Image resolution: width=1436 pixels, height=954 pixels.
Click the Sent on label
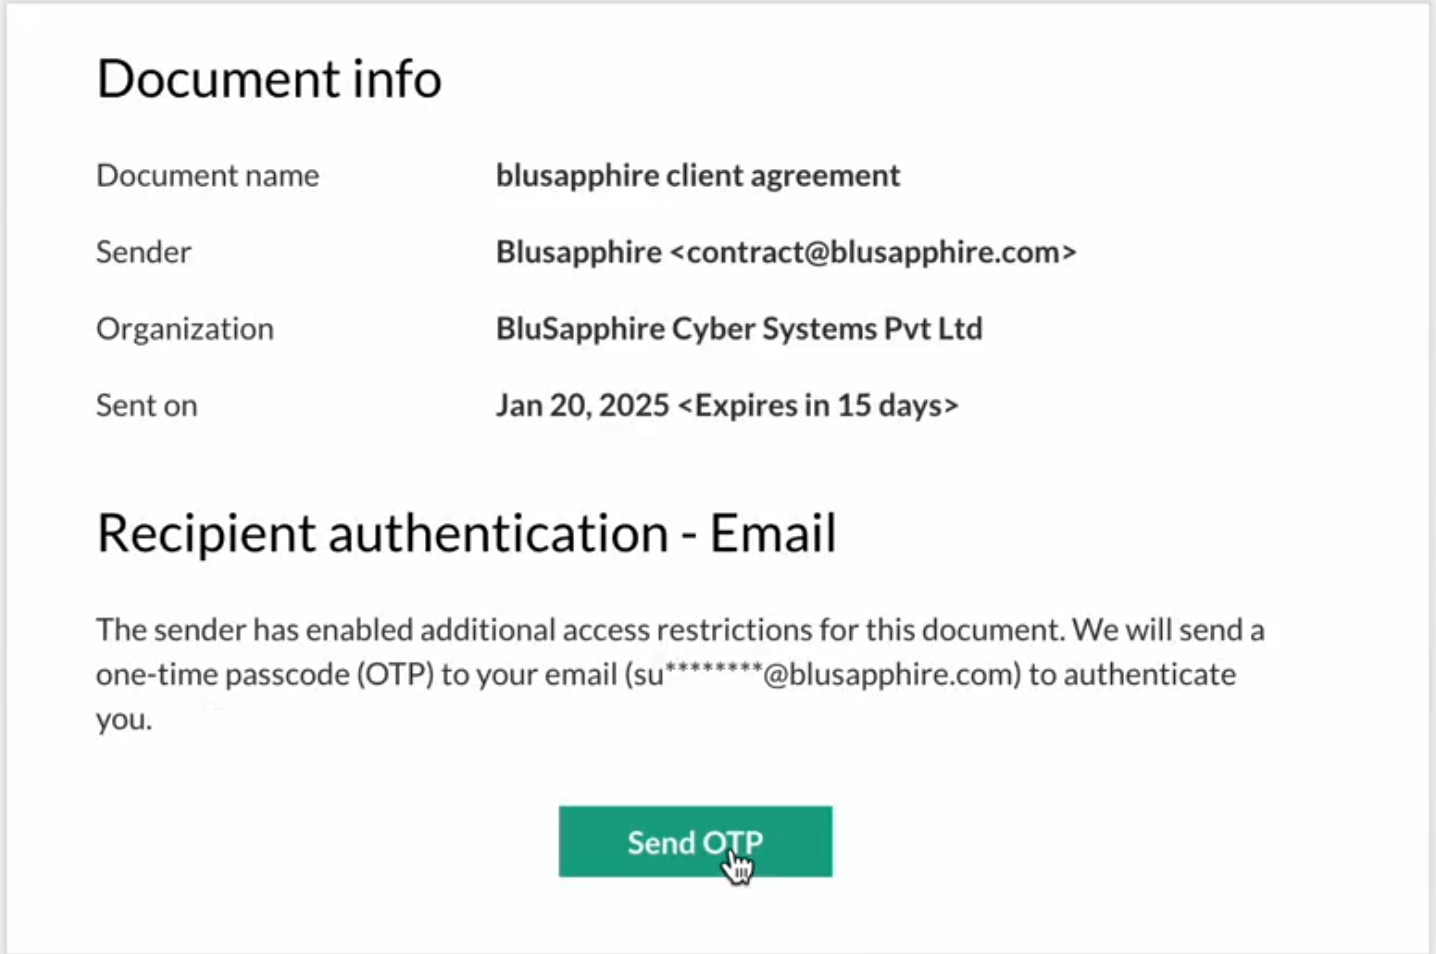146,406
